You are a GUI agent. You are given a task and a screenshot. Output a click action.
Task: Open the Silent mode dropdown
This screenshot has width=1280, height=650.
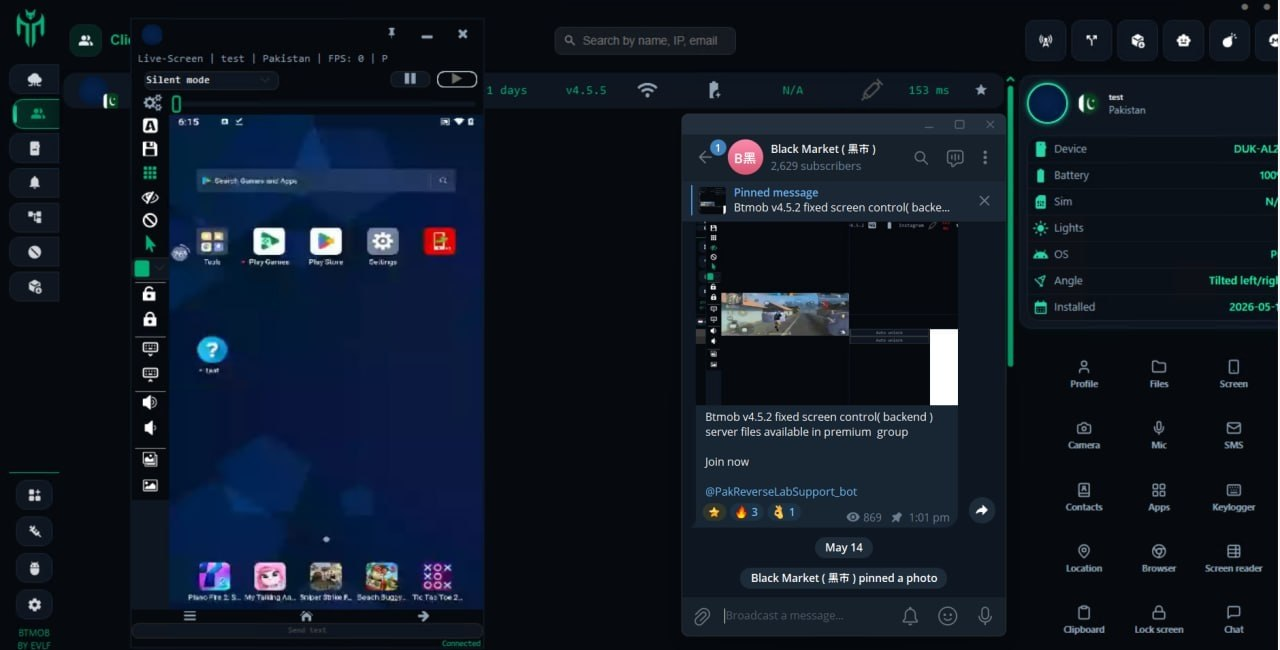coord(209,80)
